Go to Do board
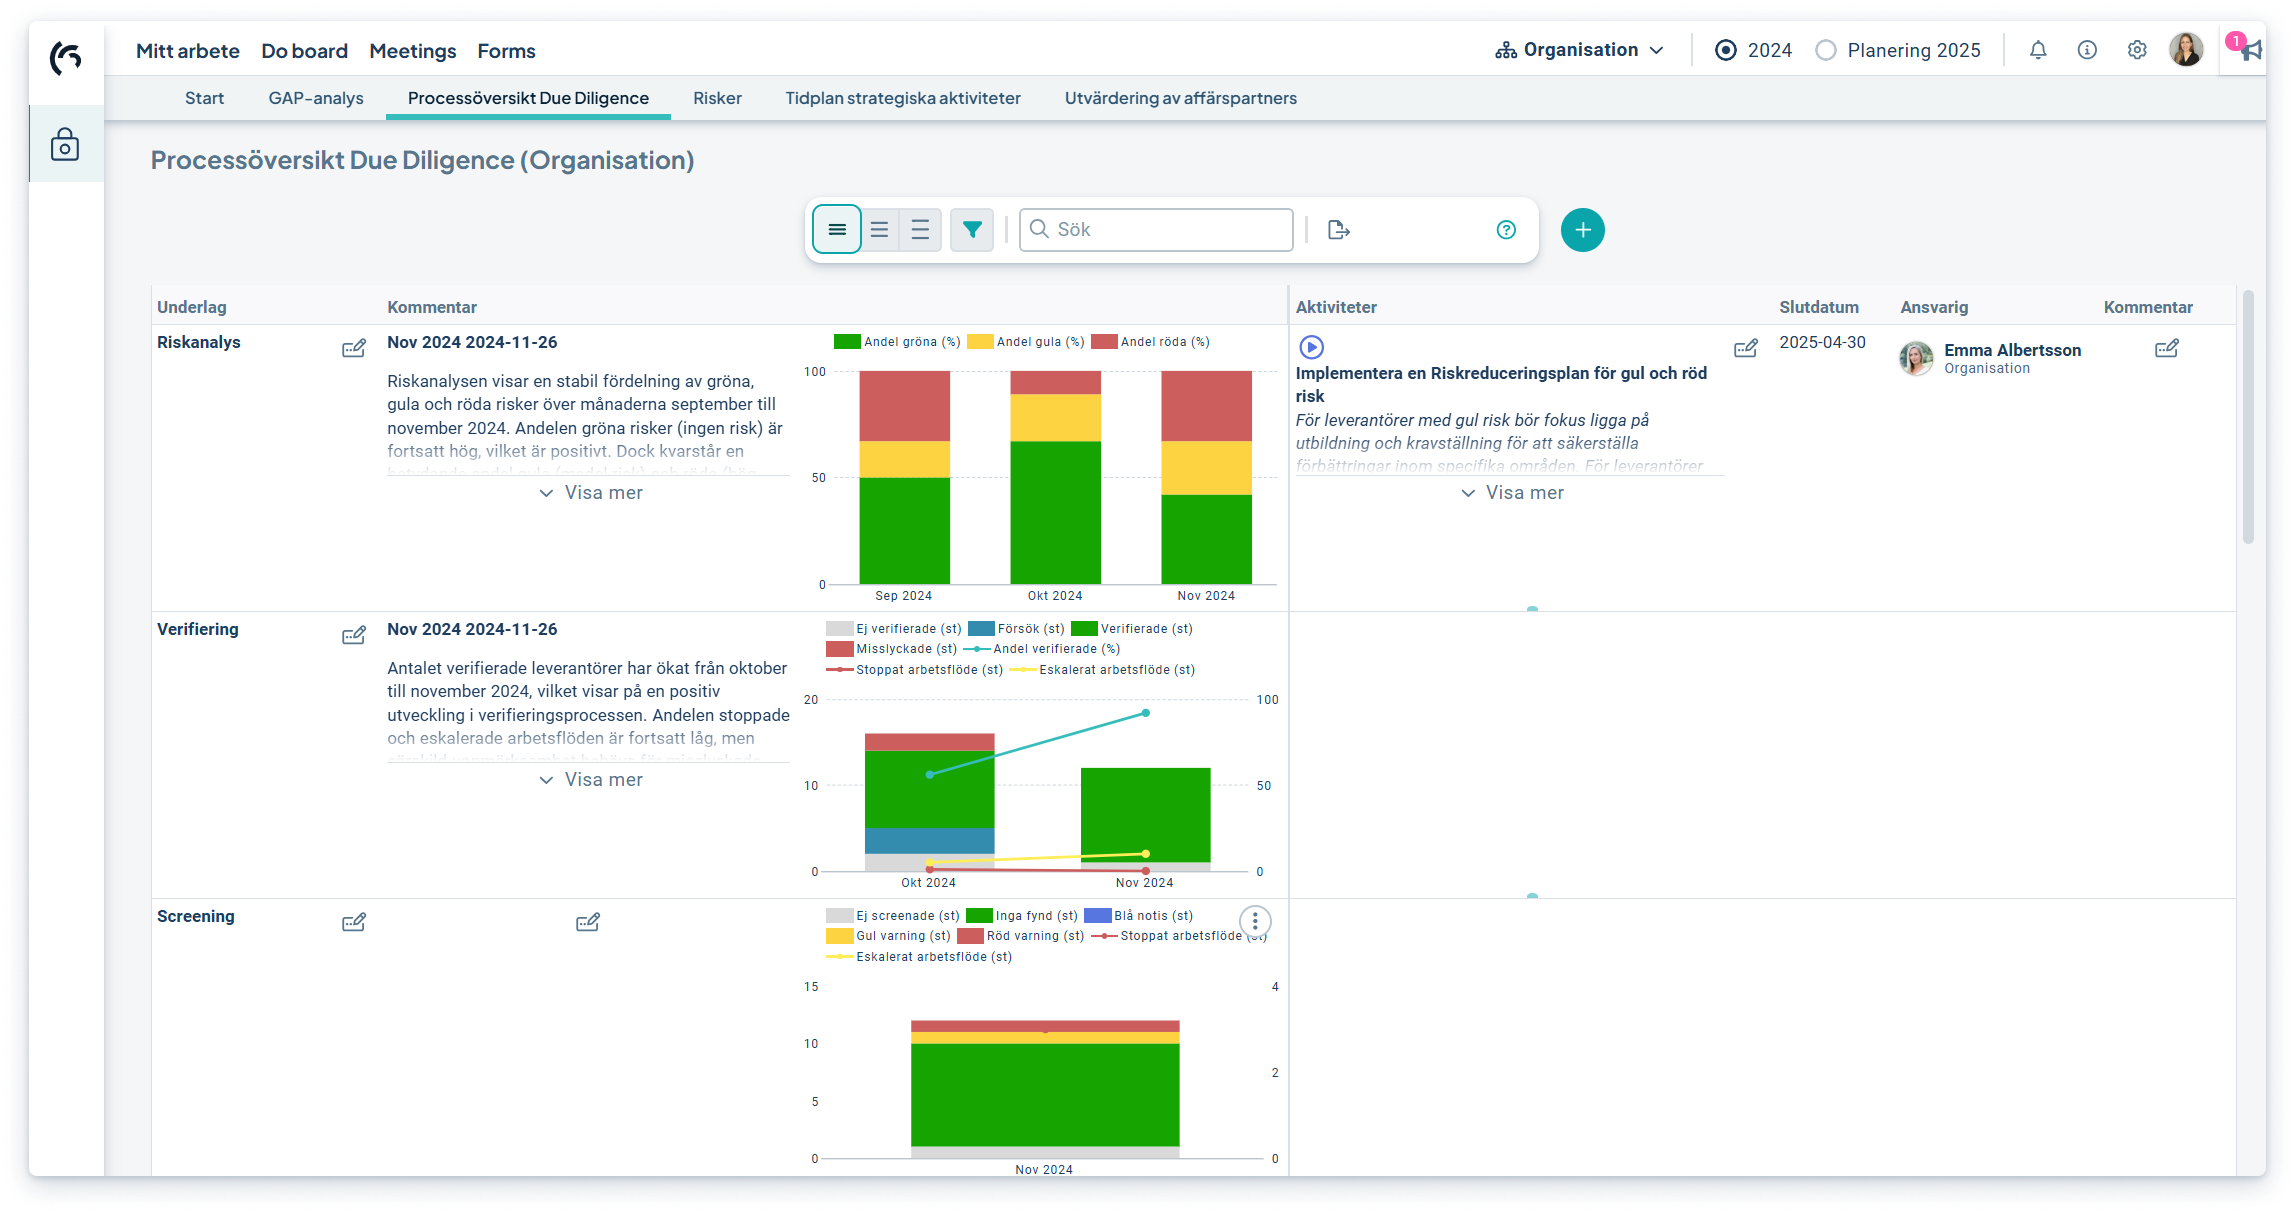This screenshot has width=2295, height=1213. (305, 51)
